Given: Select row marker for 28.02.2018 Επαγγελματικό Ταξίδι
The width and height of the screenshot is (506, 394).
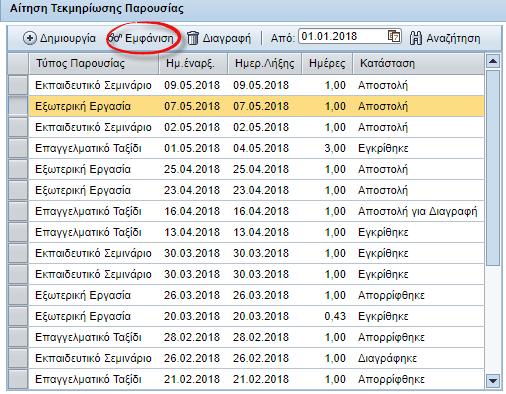Looking at the screenshot, I should [x=18, y=337].
